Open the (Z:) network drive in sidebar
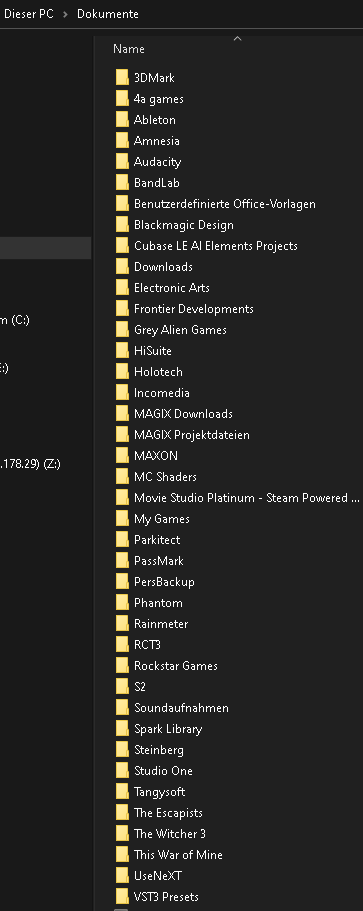The width and height of the screenshot is (363, 911). click(x=30, y=464)
